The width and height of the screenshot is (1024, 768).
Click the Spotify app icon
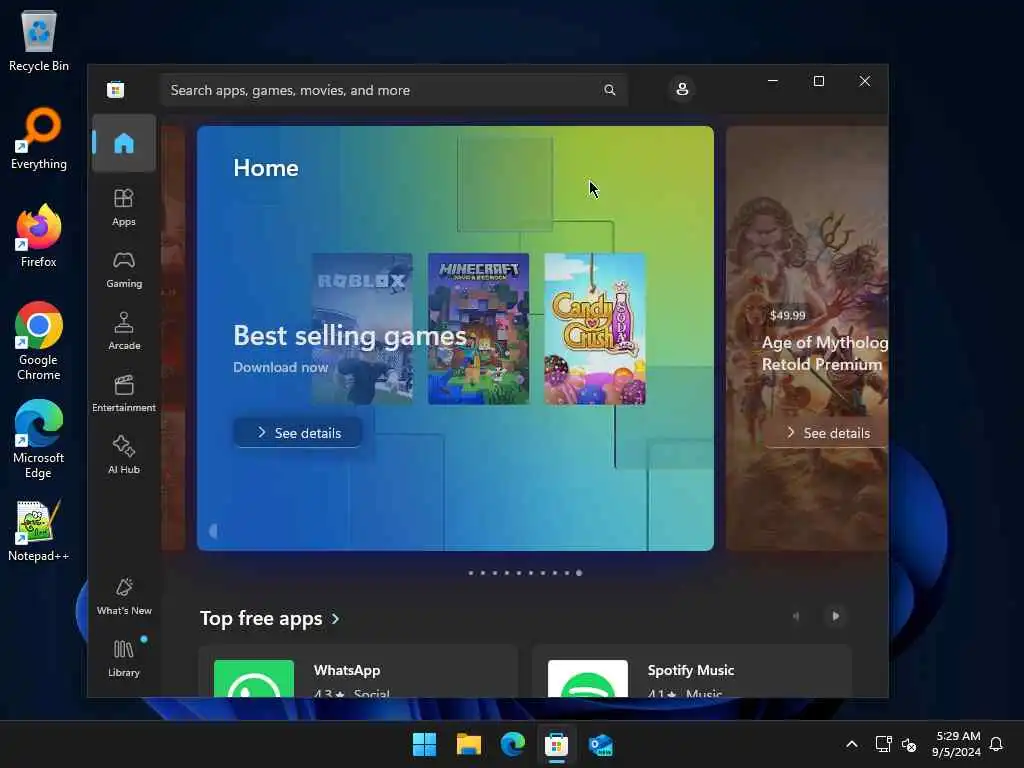coord(588,679)
